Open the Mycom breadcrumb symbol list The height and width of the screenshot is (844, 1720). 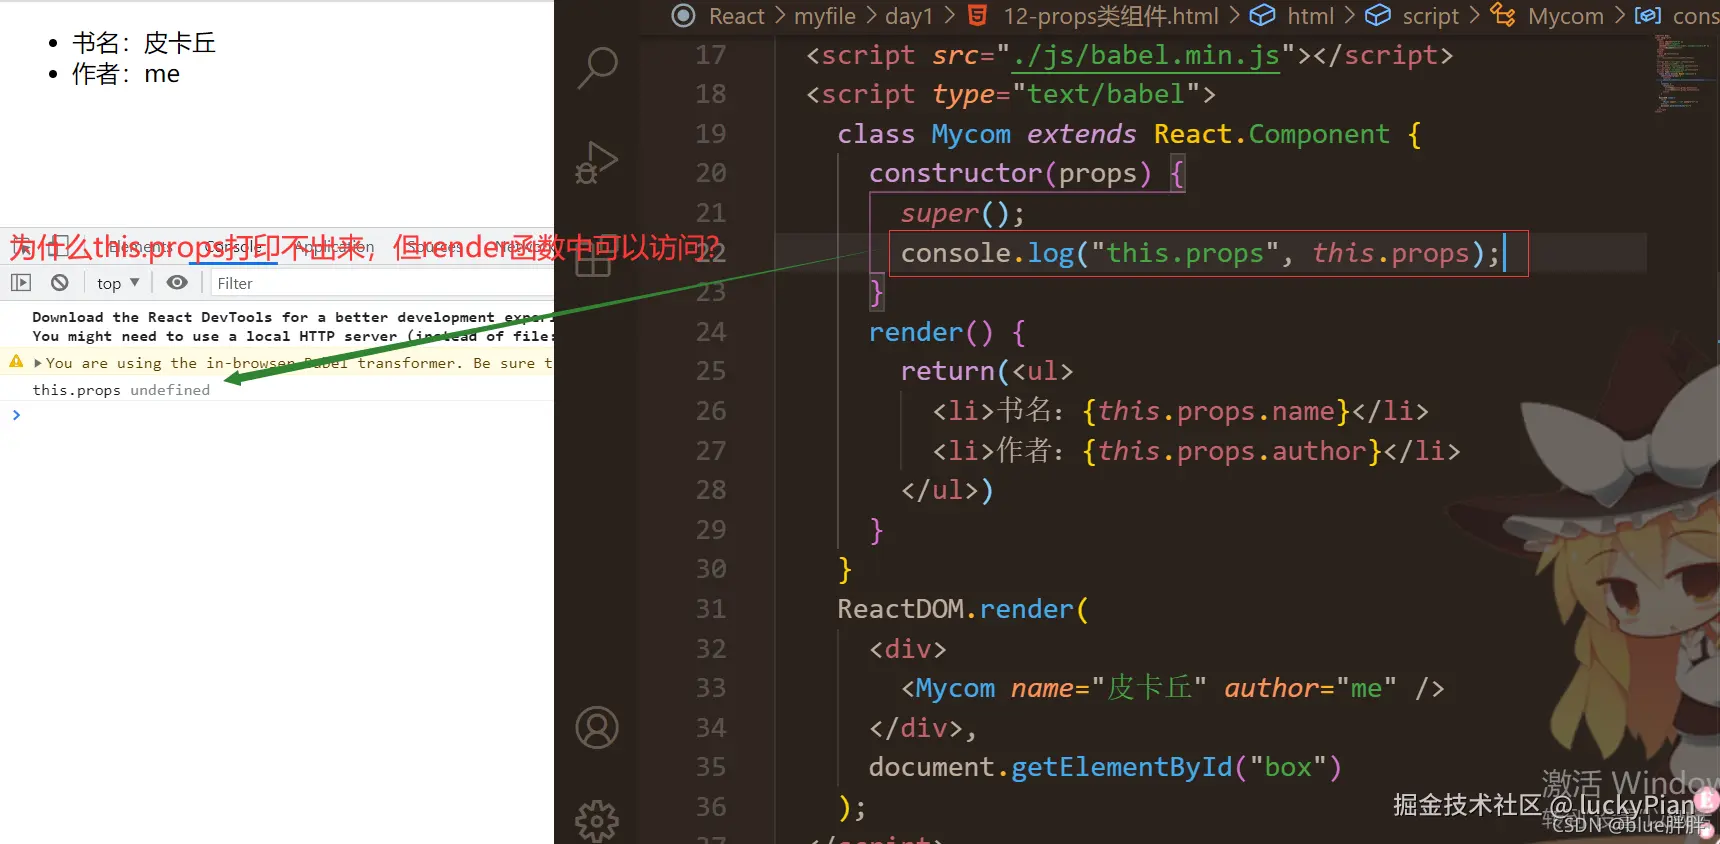pyautogui.click(x=1566, y=16)
